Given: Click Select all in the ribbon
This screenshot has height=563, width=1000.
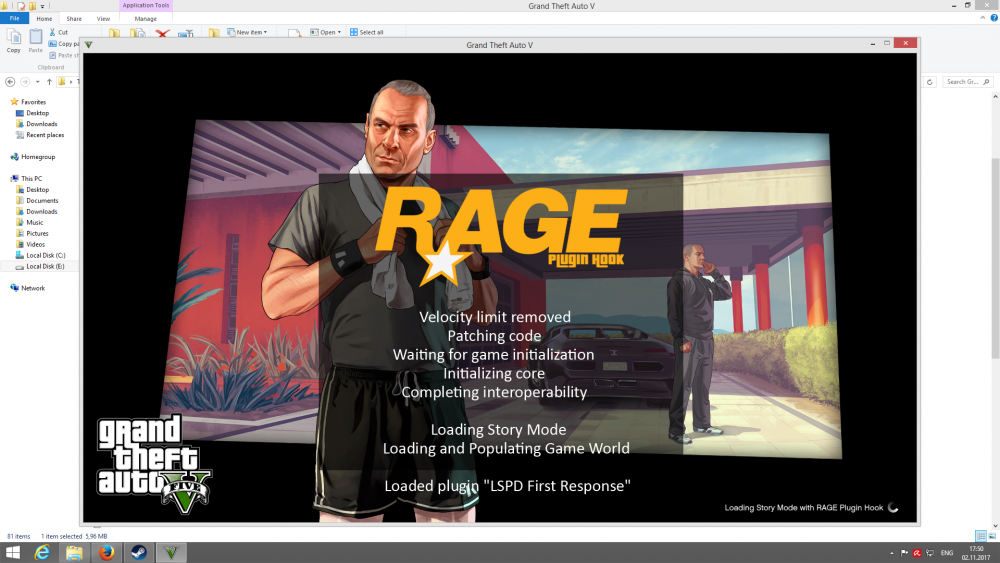Looking at the screenshot, I should [367, 32].
